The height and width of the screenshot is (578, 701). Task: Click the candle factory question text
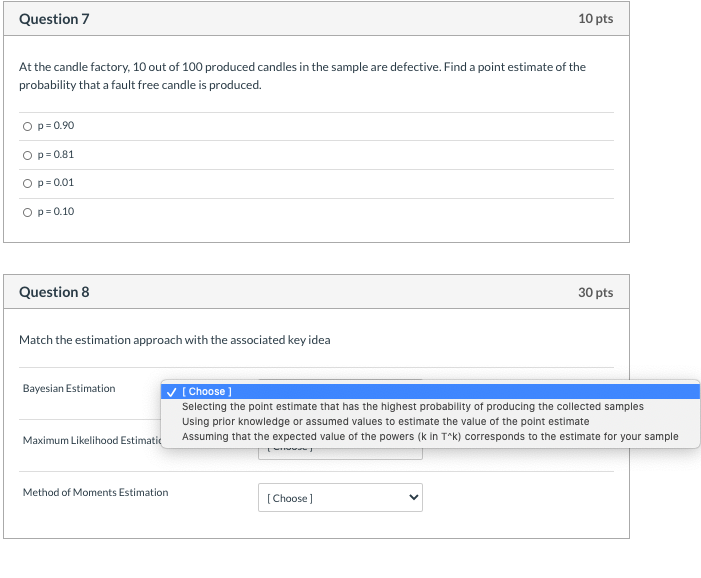pyautogui.click(x=302, y=76)
